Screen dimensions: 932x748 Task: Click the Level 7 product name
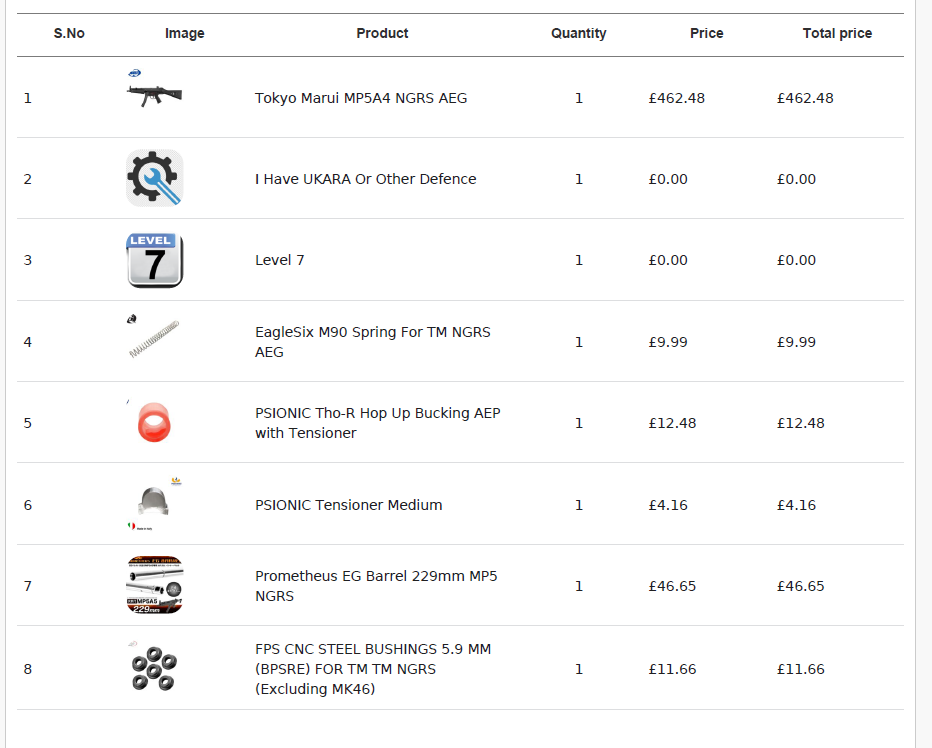280,260
